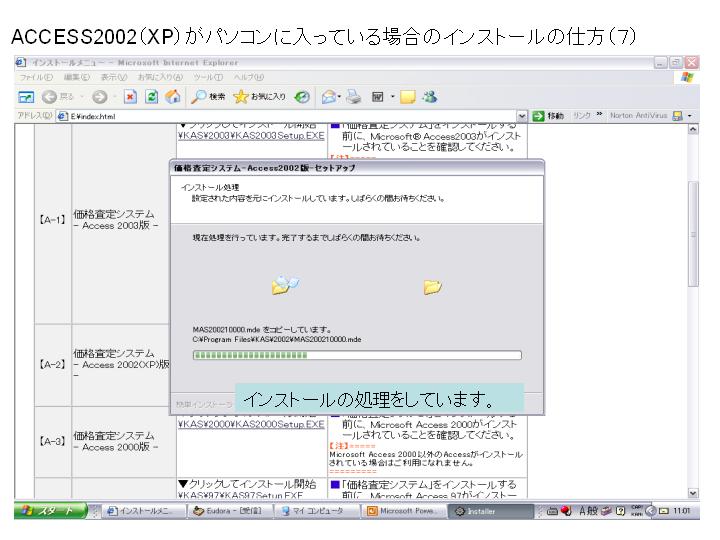Switch to インストールメニュー taskbar button
720x540 pixels.
tap(144, 511)
